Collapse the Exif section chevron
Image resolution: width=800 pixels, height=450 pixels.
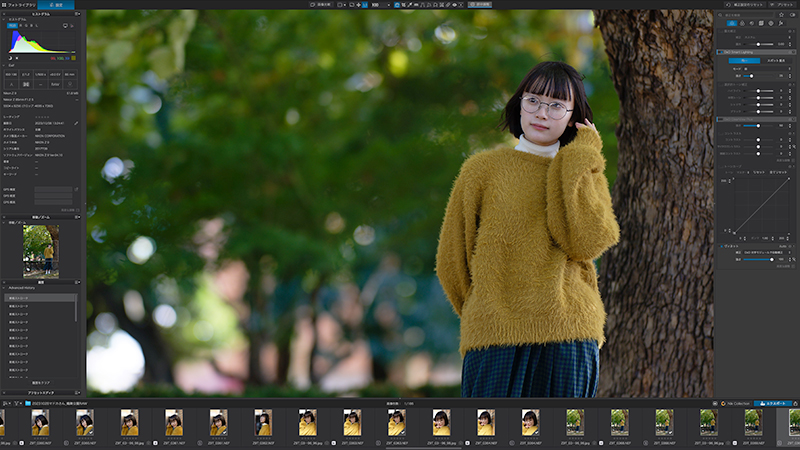click(x=5, y=65)
